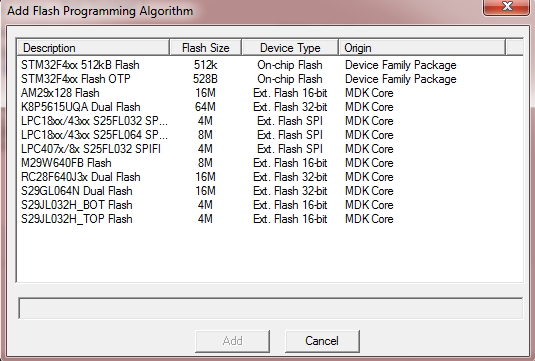Click MDK Core on the S29JL032H_TOP row
This screenshot has height=361, width=535.
369,219
